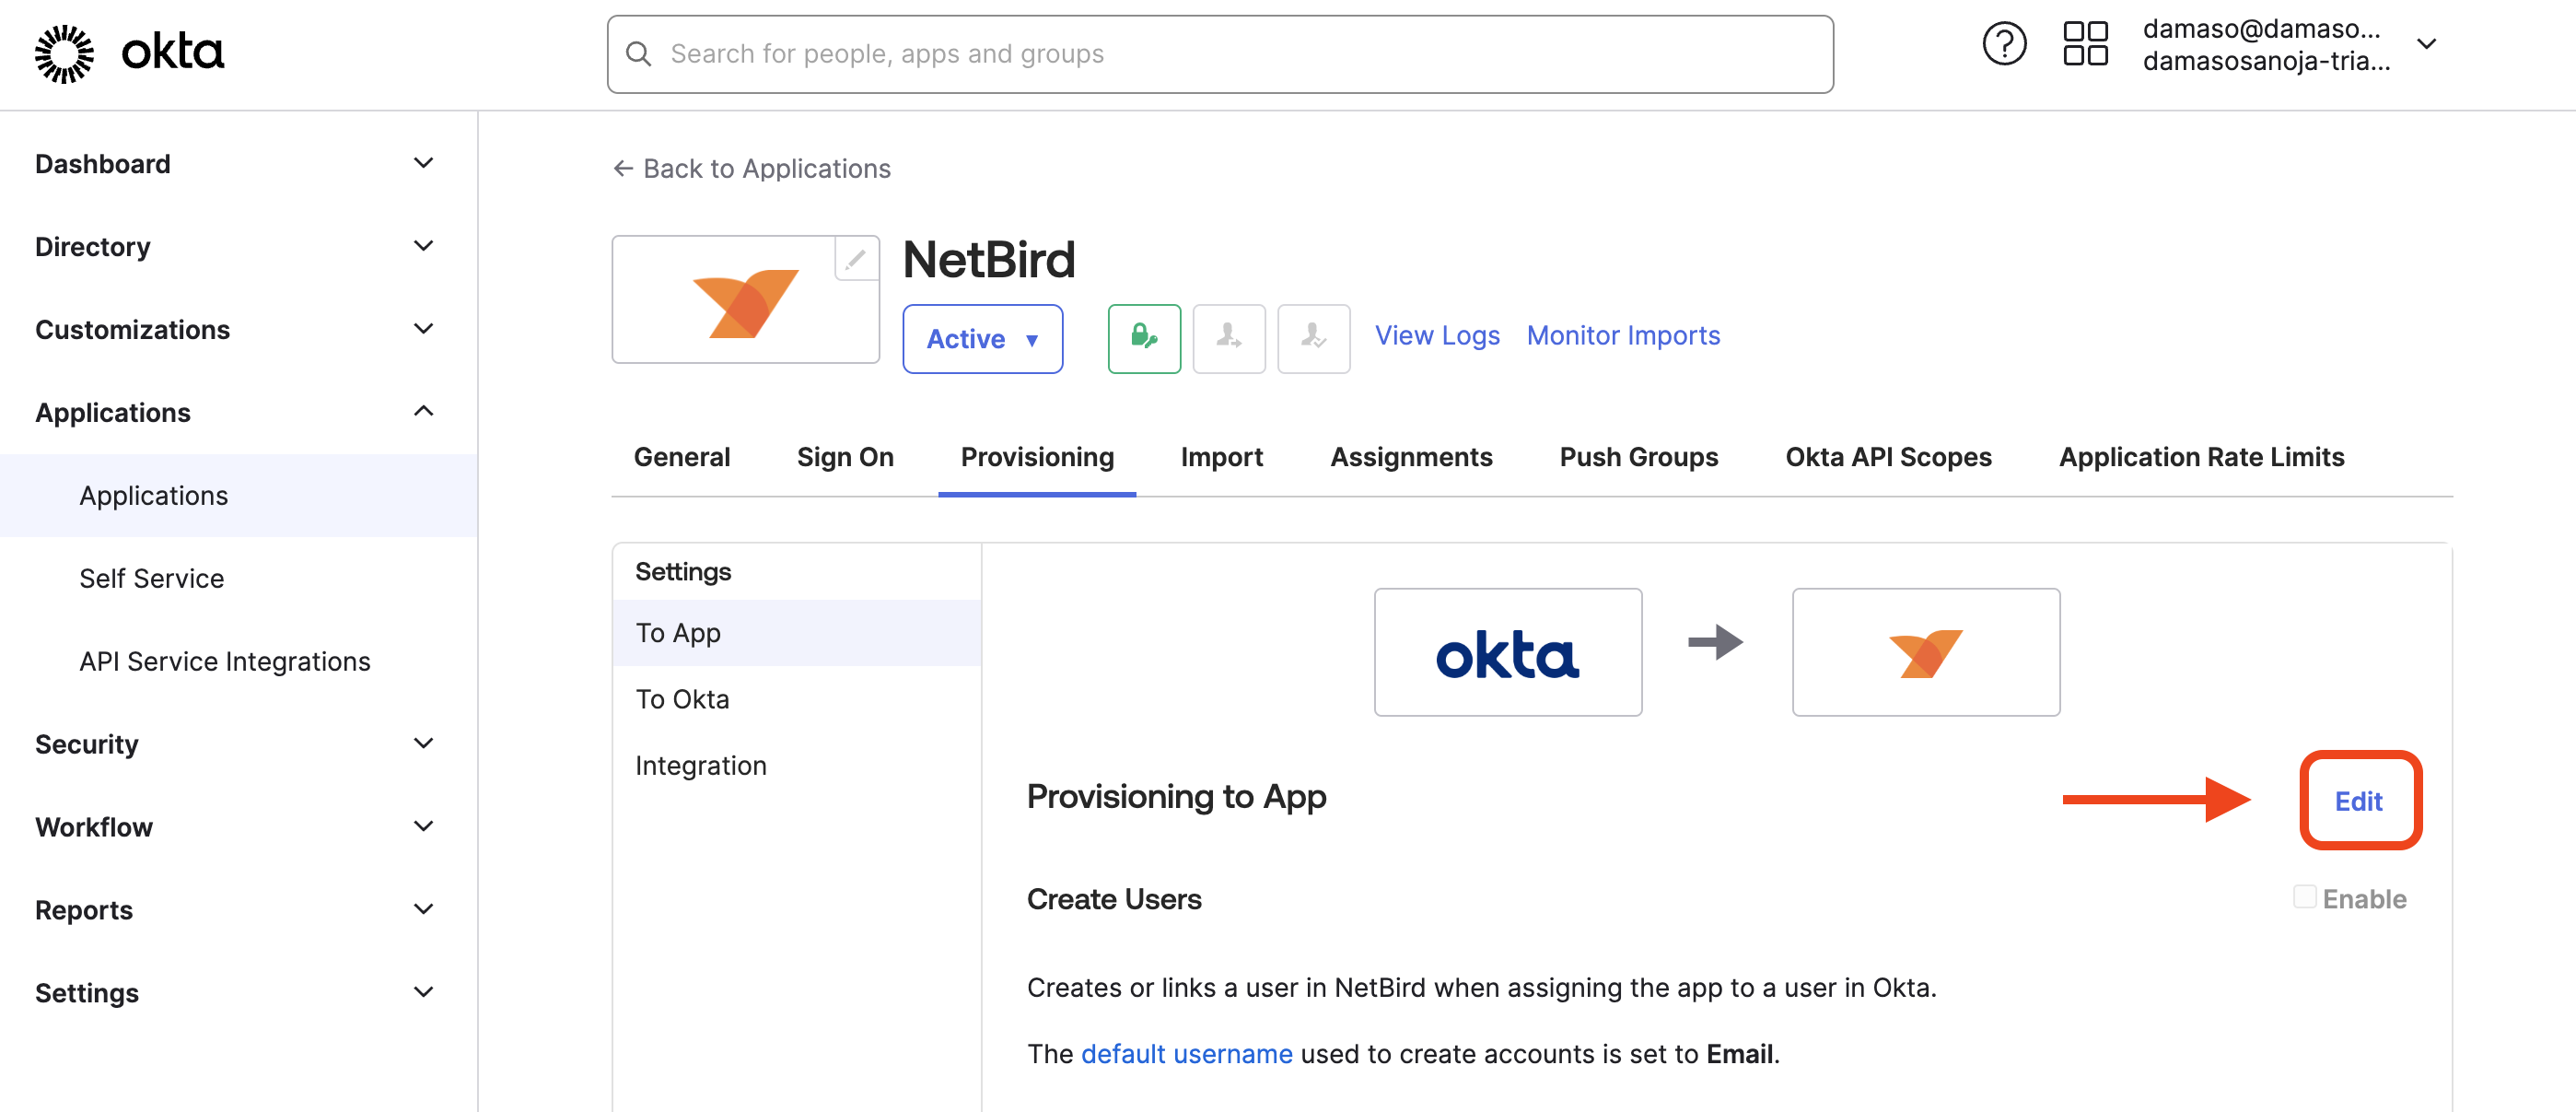Click the user import status icon

[1314, 338]
